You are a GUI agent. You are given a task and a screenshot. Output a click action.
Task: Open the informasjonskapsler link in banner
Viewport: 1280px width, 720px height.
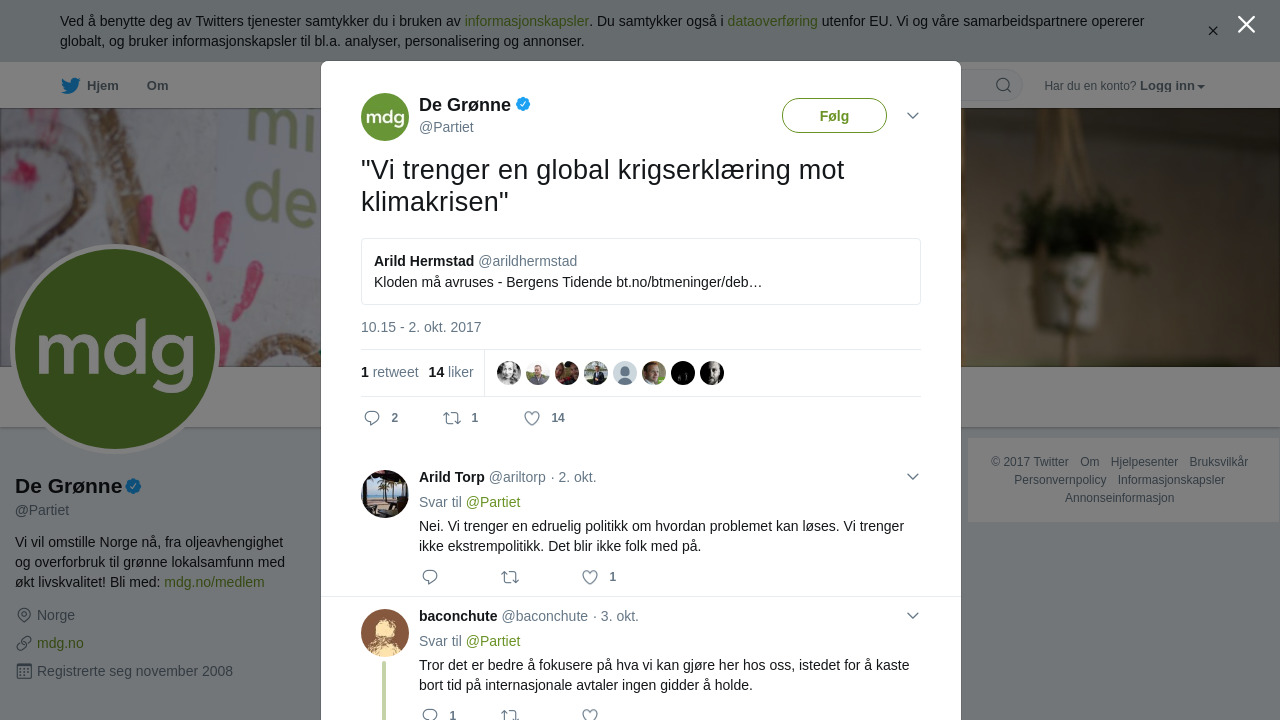coord(526,21)
